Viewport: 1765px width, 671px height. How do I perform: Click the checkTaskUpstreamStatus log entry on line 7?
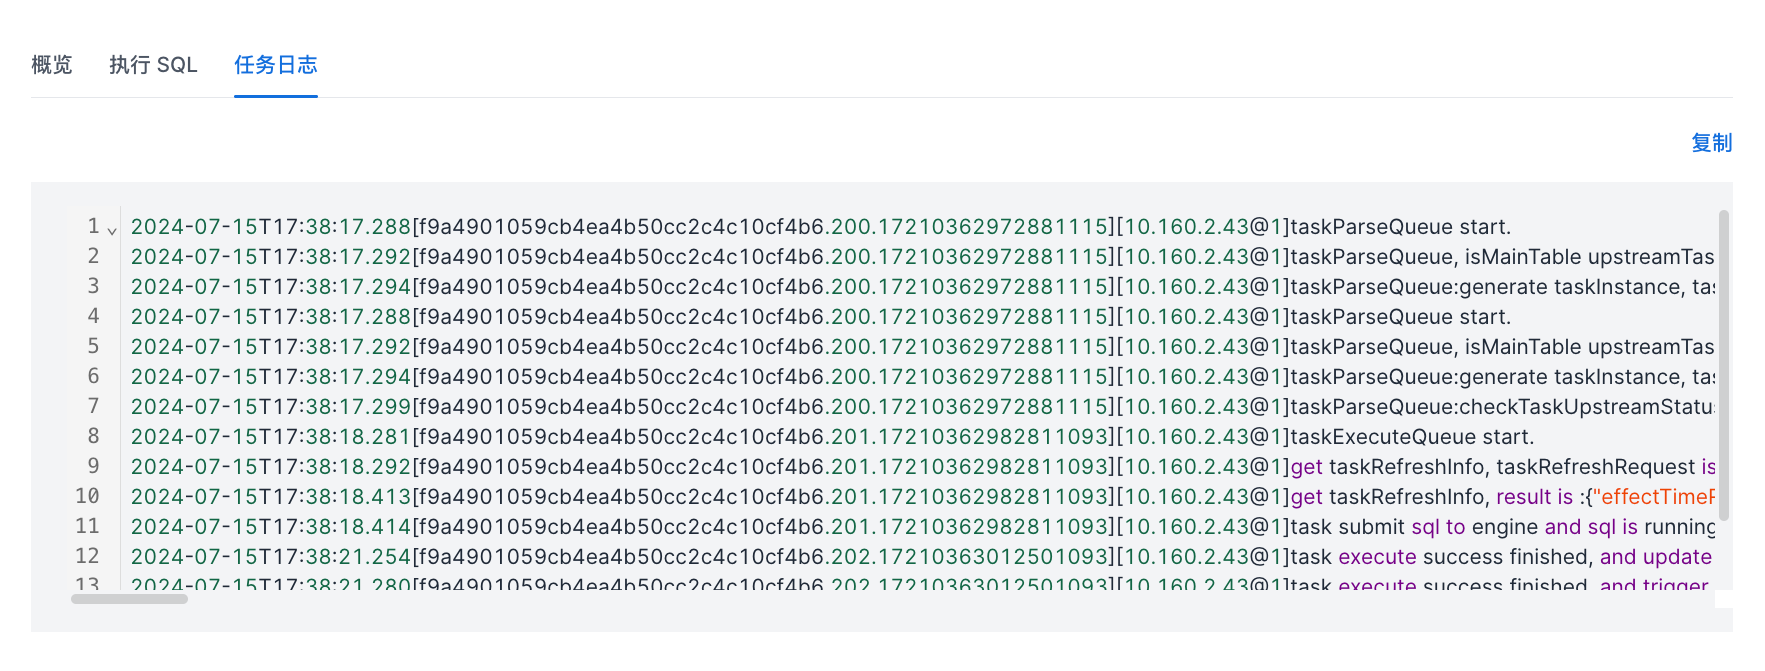(x=1500, y=407)
